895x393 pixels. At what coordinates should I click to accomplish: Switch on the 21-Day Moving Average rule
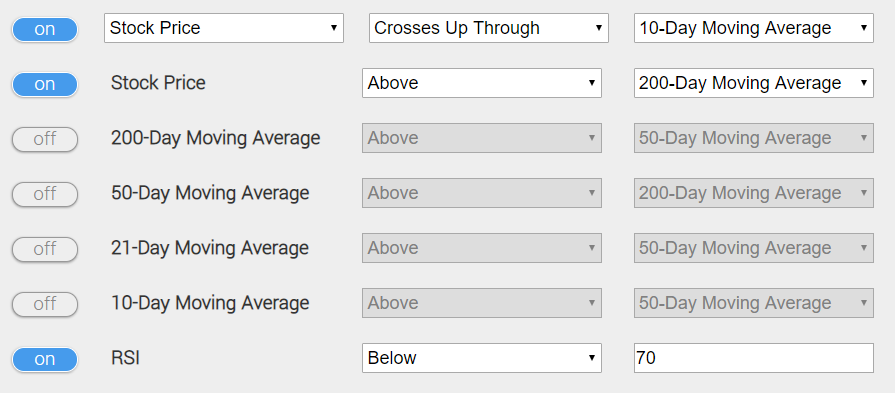click(x=45, y=249)
